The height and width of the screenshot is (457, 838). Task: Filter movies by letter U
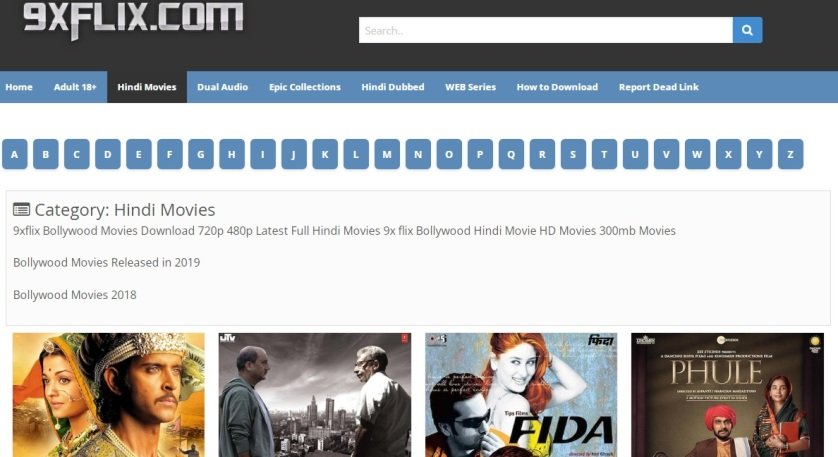click(635, 154)
